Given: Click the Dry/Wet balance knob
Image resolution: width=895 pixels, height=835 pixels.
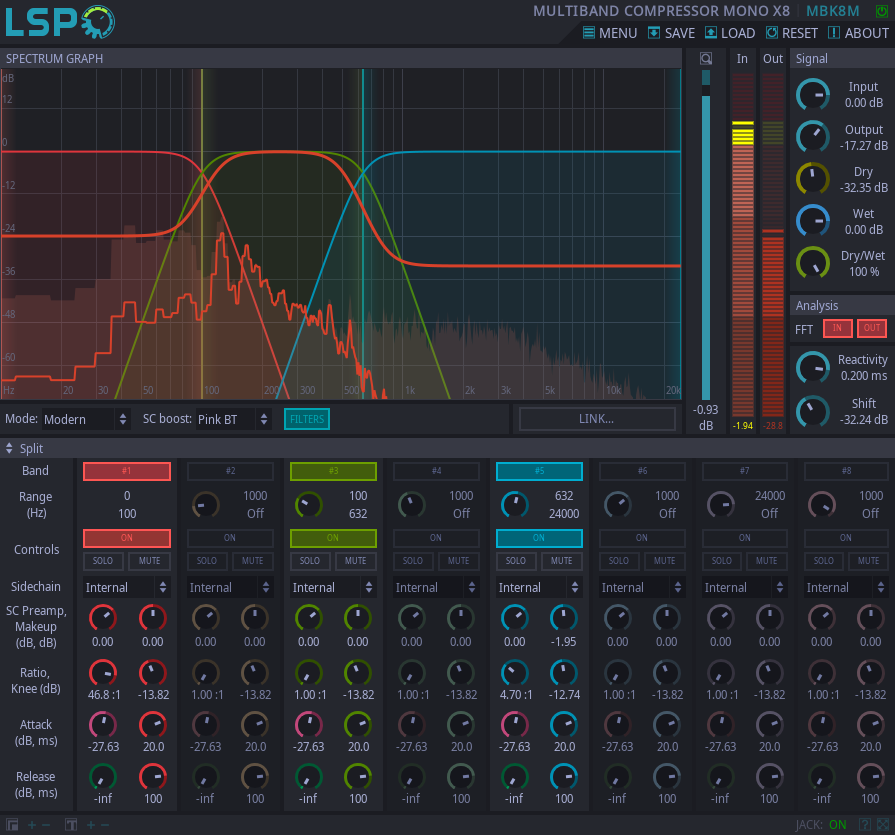Looking at the screenshot, I should click(x=813, y=263).
